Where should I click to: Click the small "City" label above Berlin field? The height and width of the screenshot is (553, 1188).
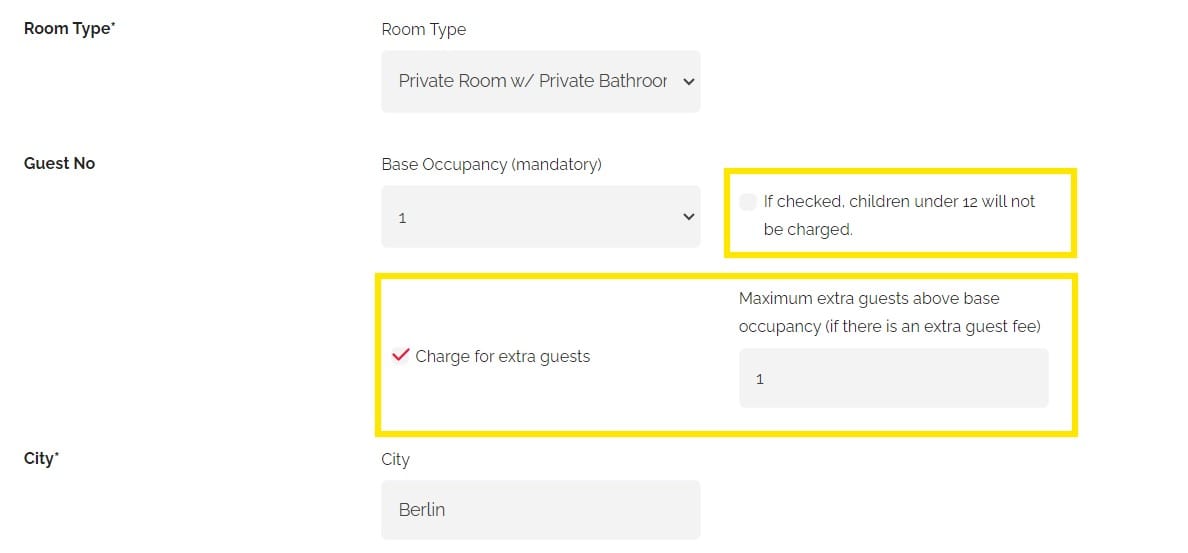395,459
